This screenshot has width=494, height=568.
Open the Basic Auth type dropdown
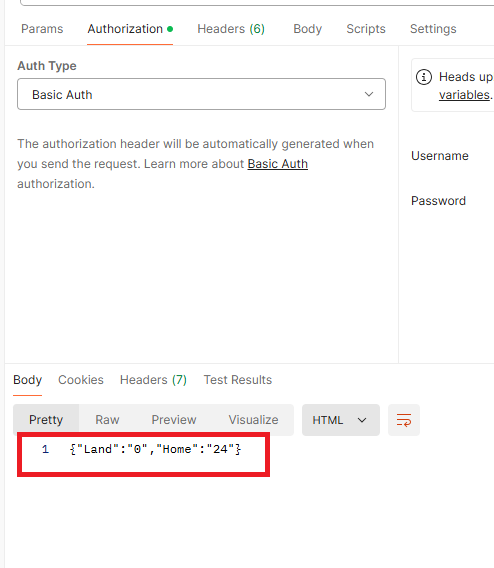point(201,94)
